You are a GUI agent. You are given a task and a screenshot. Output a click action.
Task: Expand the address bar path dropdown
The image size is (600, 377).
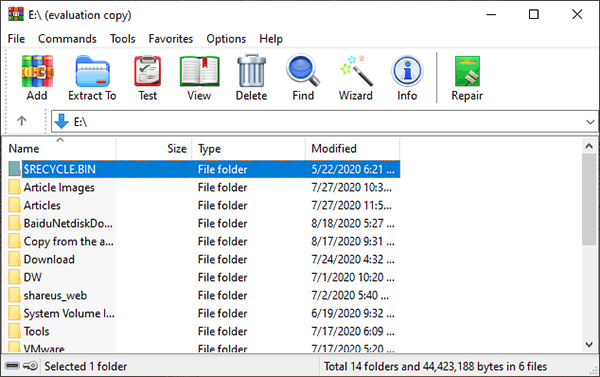pyautogui.click(x=590, y=122)
